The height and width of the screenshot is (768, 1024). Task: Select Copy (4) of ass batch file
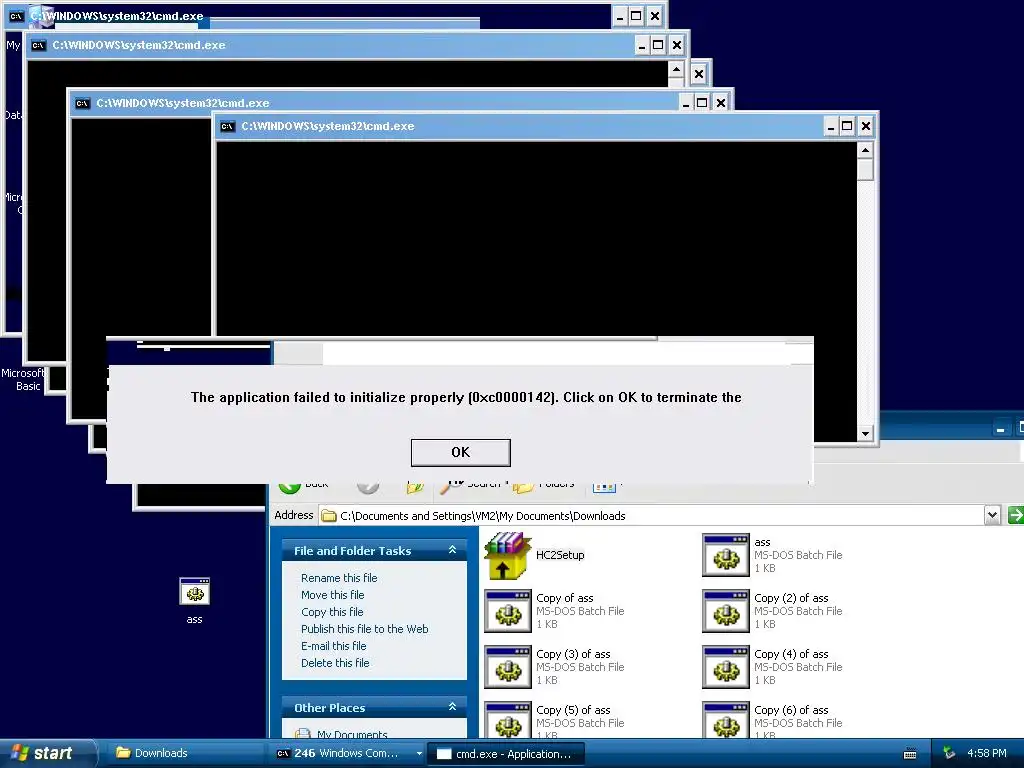click(x=773, y=667)
